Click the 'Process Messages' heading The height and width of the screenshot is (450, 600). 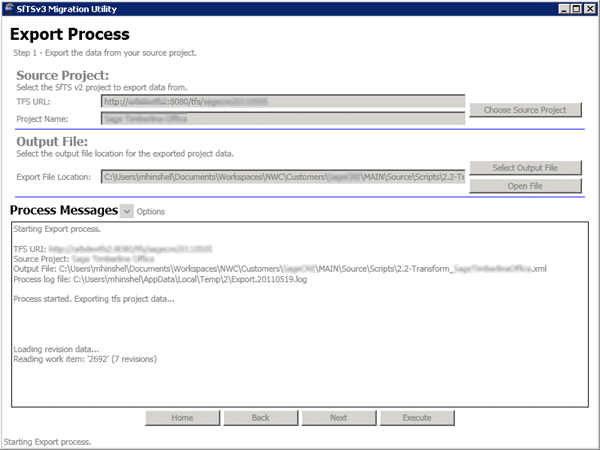pyautogui.click(x=64, y=210)
